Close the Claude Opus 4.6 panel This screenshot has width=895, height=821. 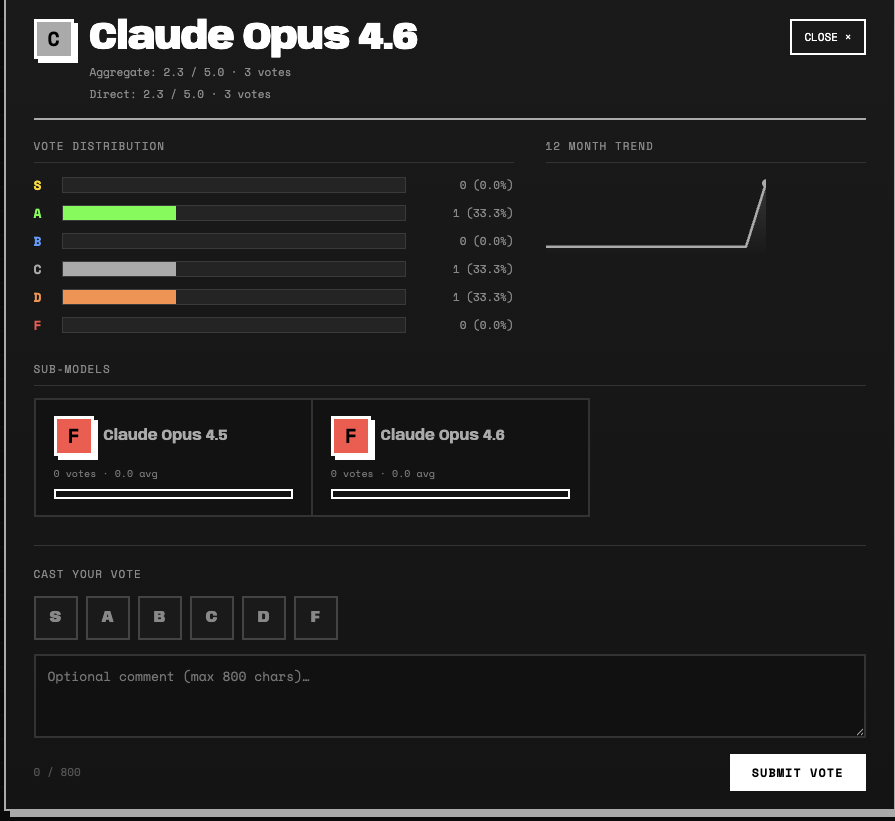[x=827, y=37]
